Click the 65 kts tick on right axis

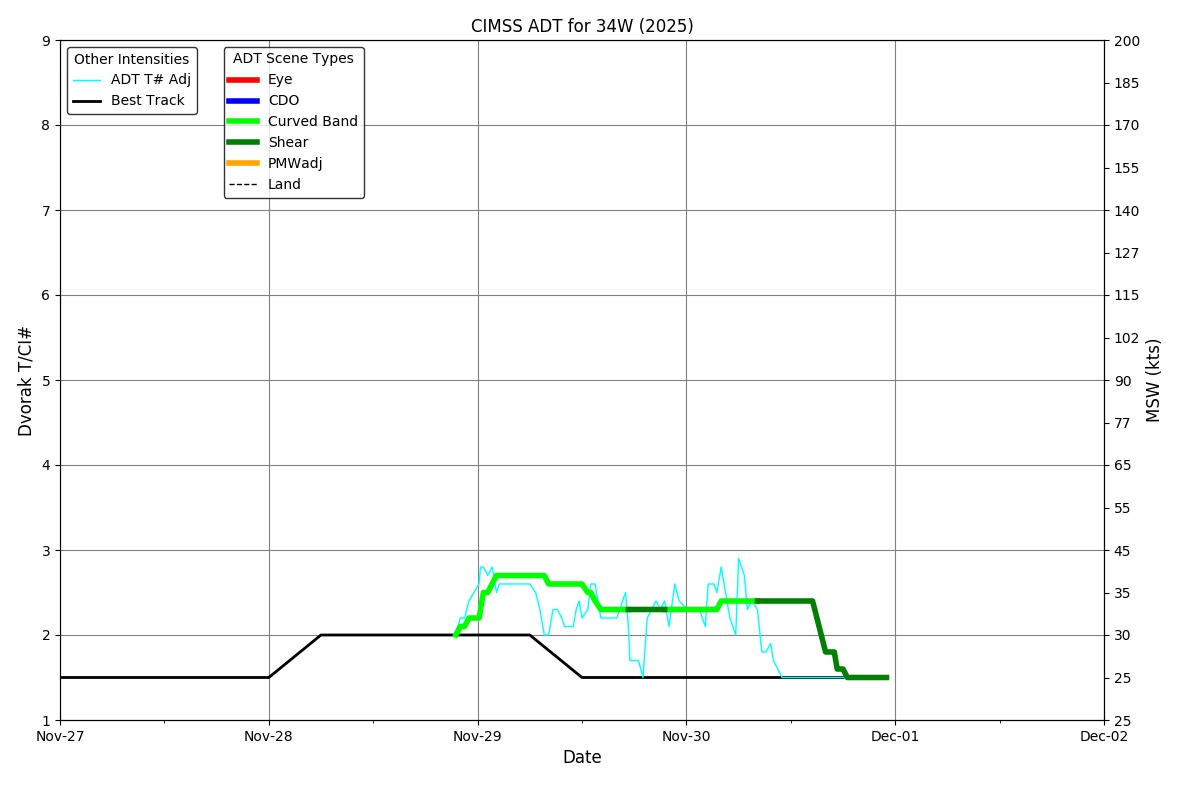click(1122, 465)
